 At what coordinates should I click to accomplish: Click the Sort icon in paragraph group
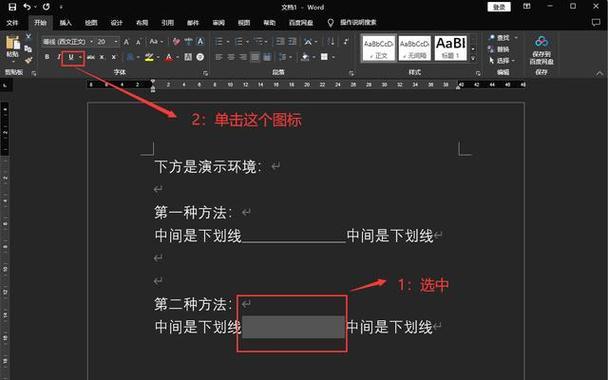331,41
